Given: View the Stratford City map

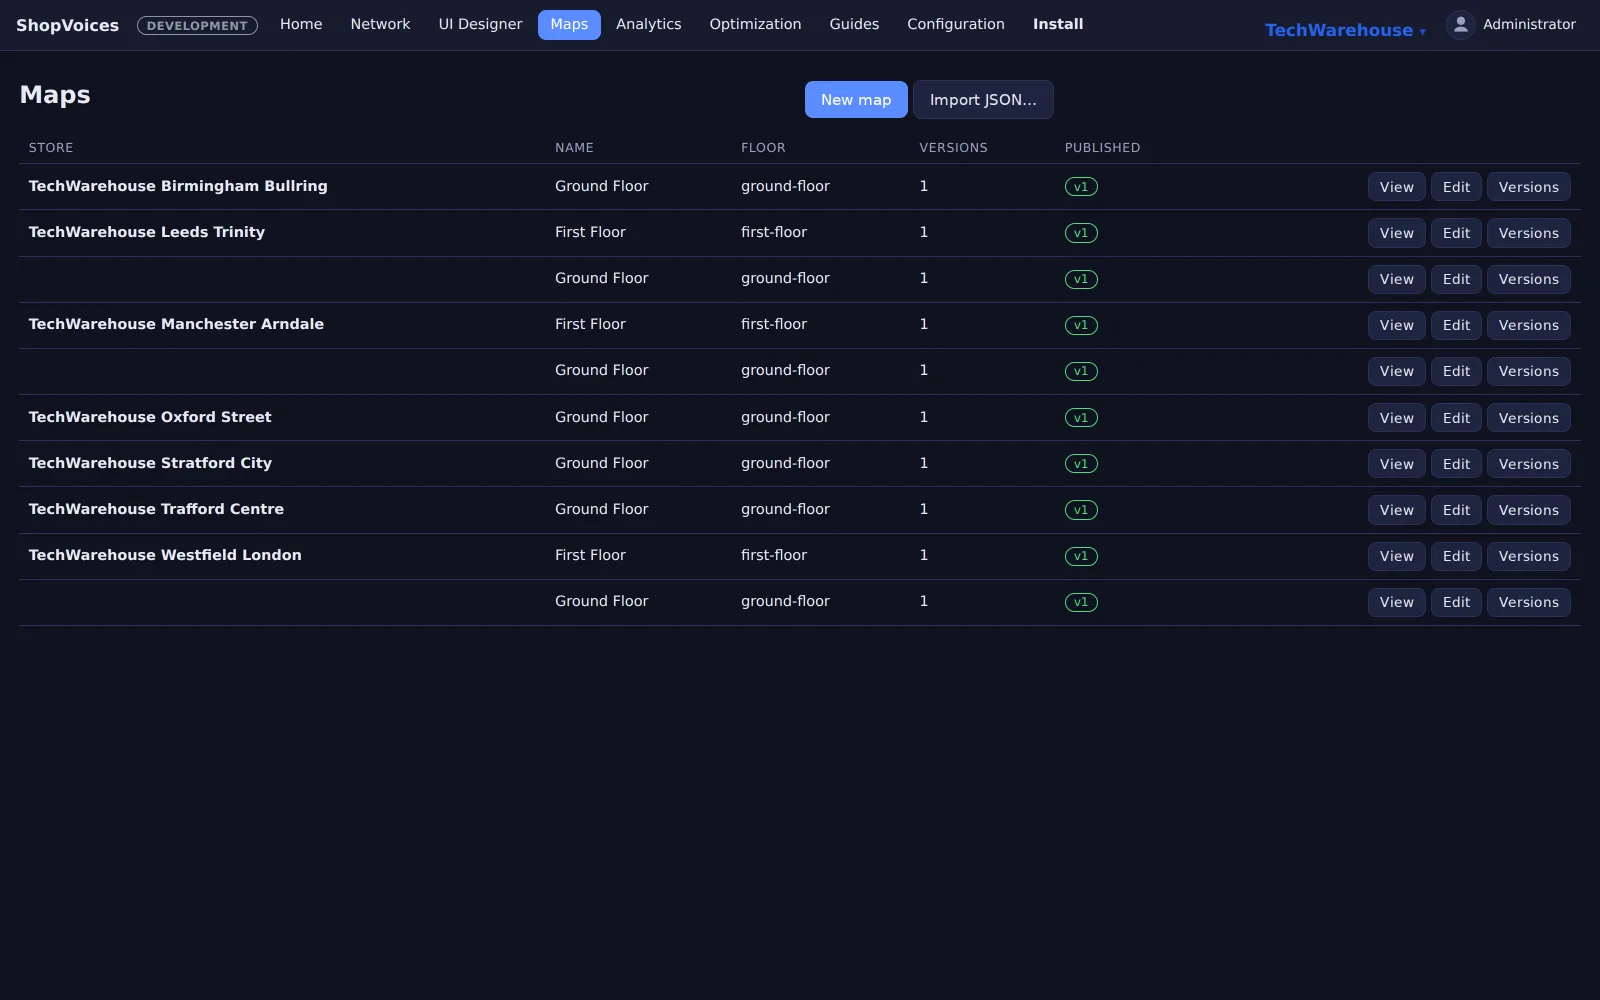Looking at the screenshot, I should click(1396, 464).
